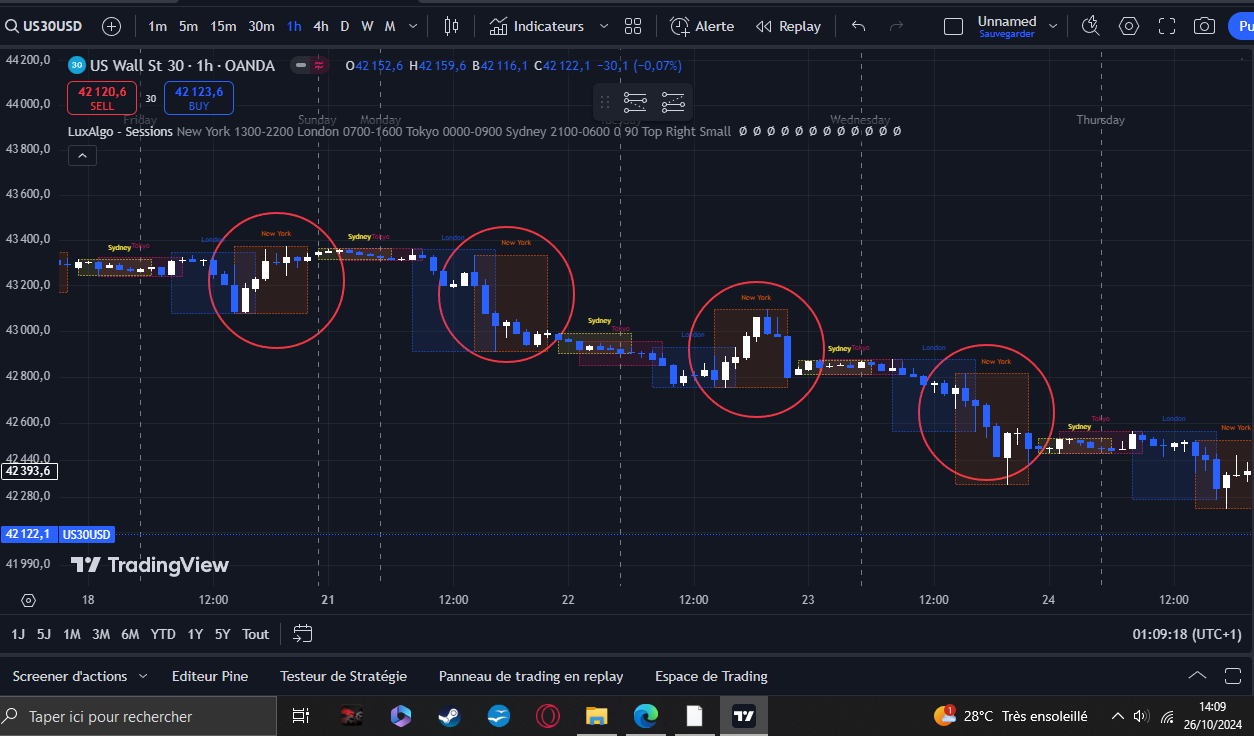Click the BUY 42123,6 button
Image resolution: width=1254 pixels, height=736 pixels.
click(198, 97)
